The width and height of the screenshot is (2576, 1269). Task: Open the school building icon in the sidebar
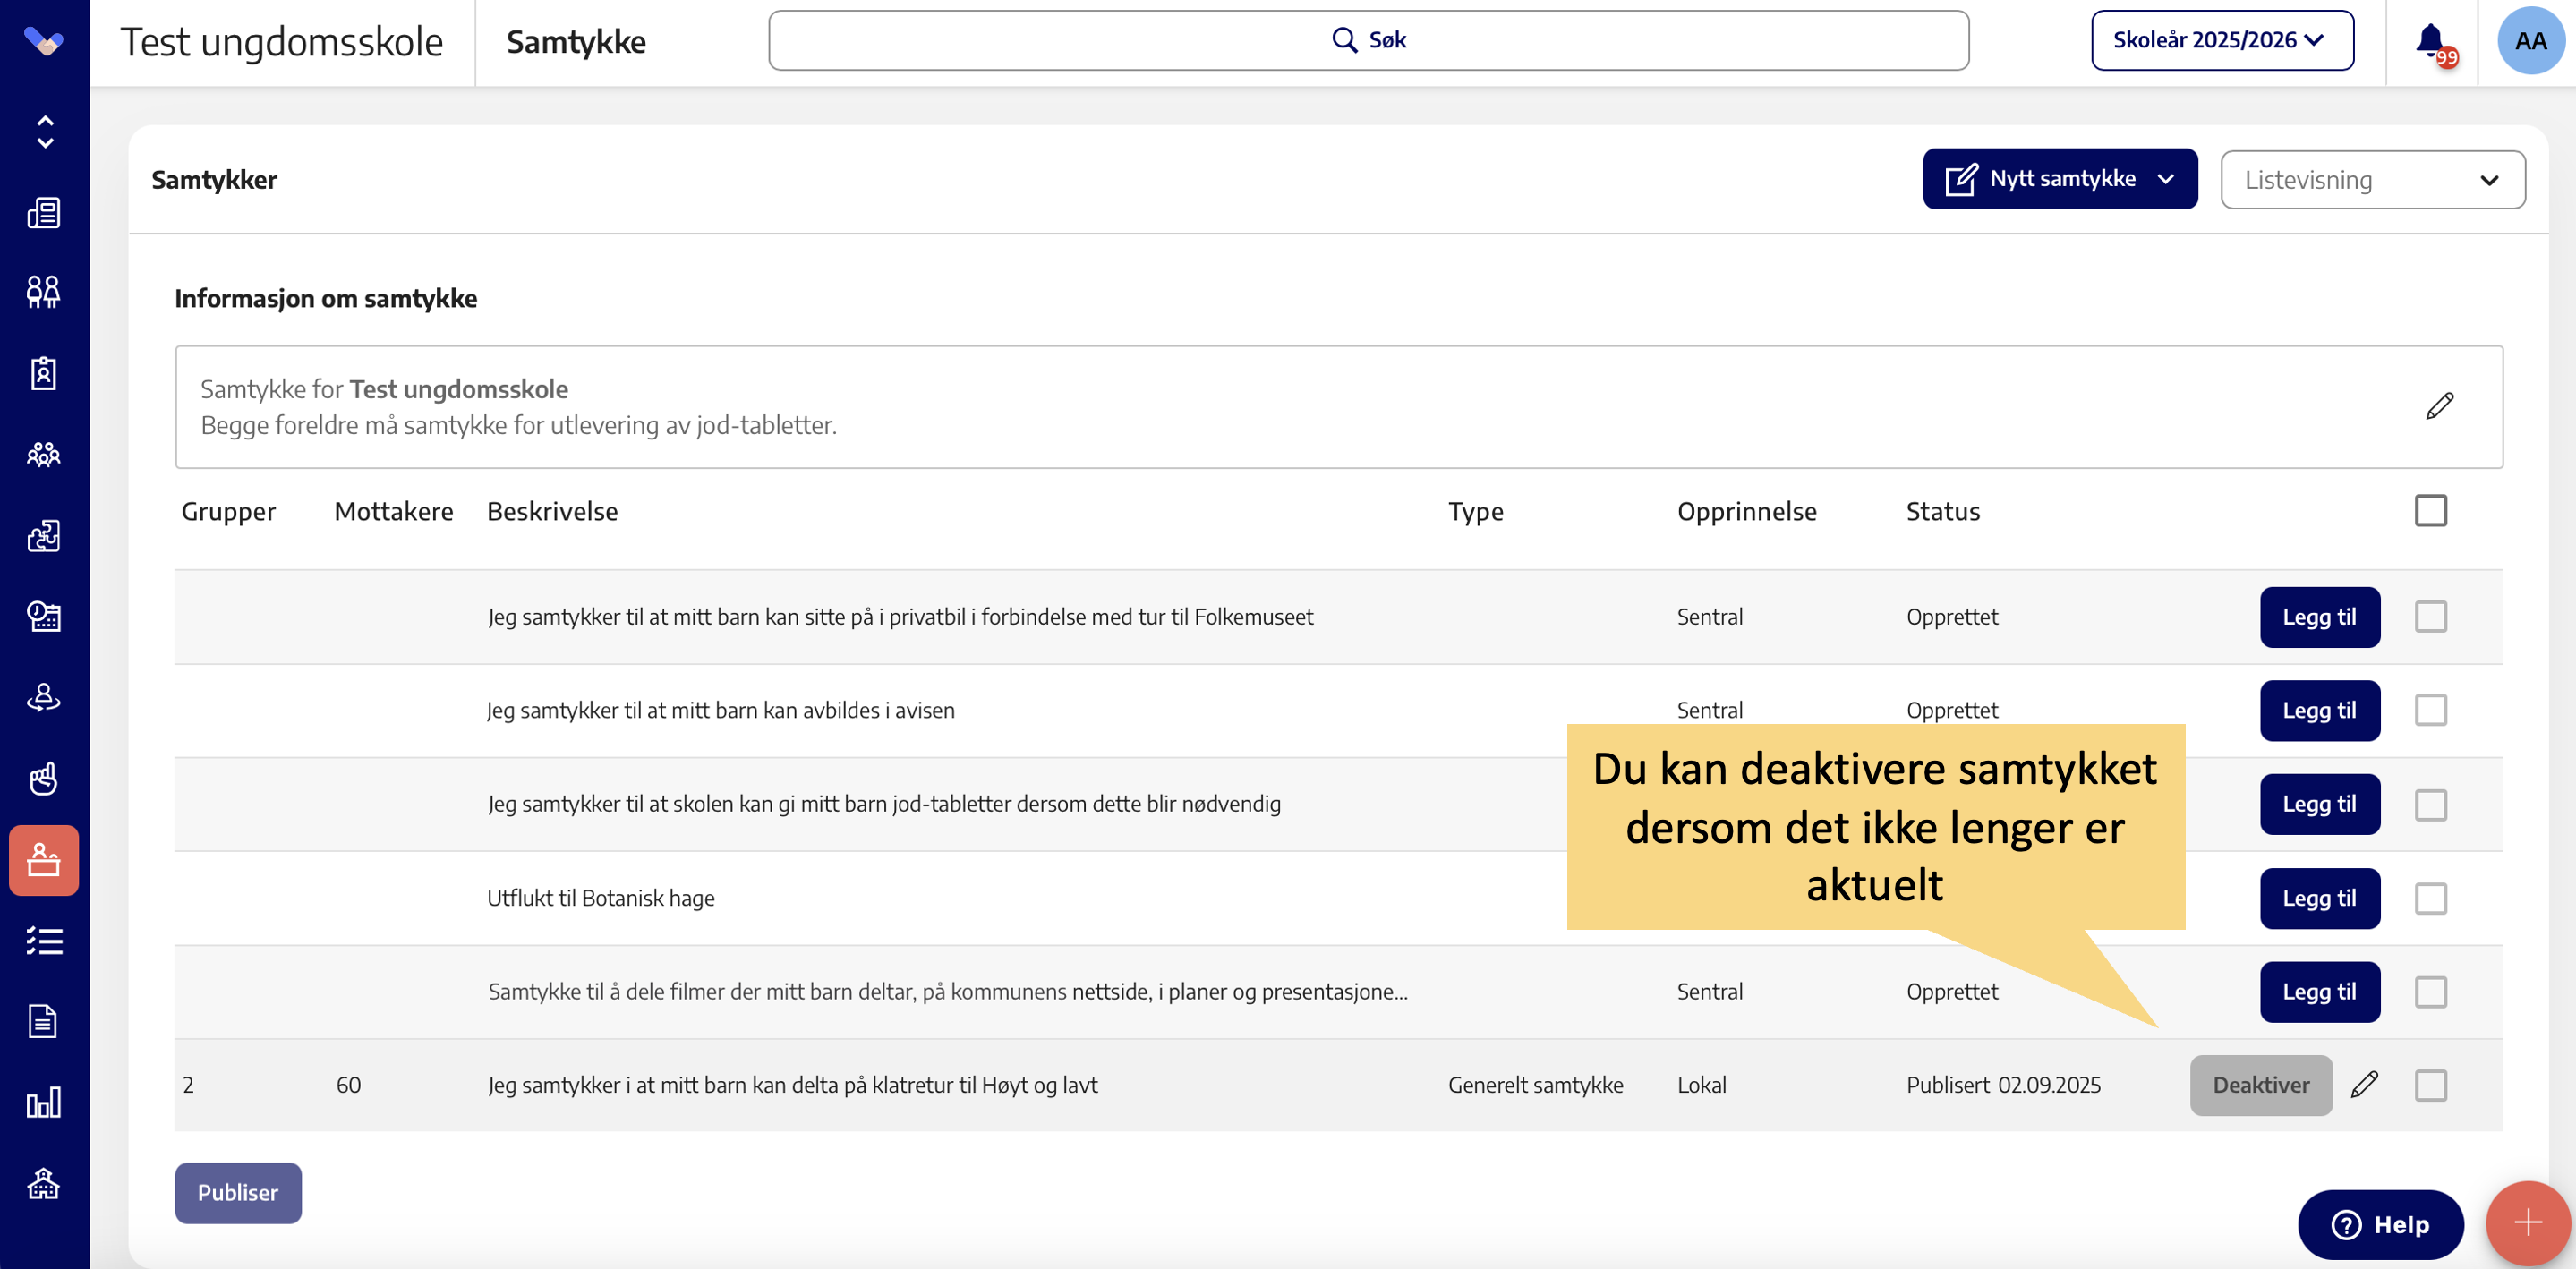click(44, 1184)
